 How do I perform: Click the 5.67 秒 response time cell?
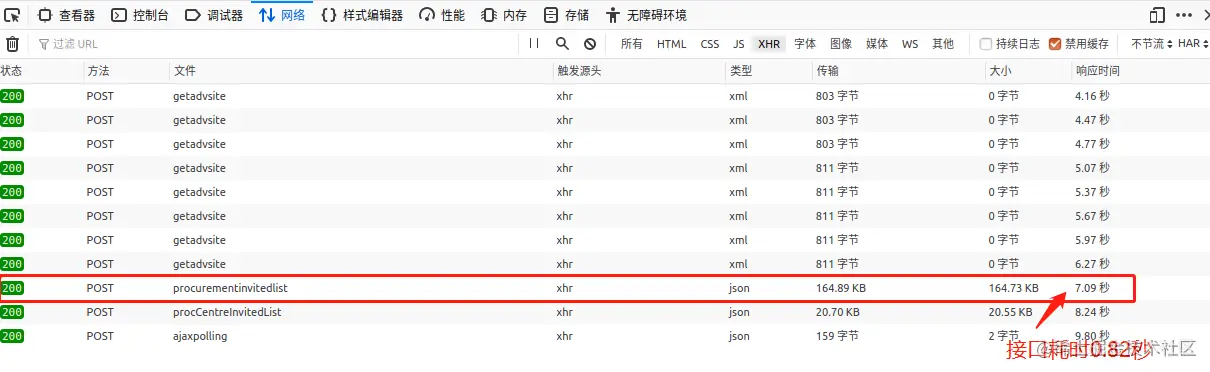tap(1092, 216)
